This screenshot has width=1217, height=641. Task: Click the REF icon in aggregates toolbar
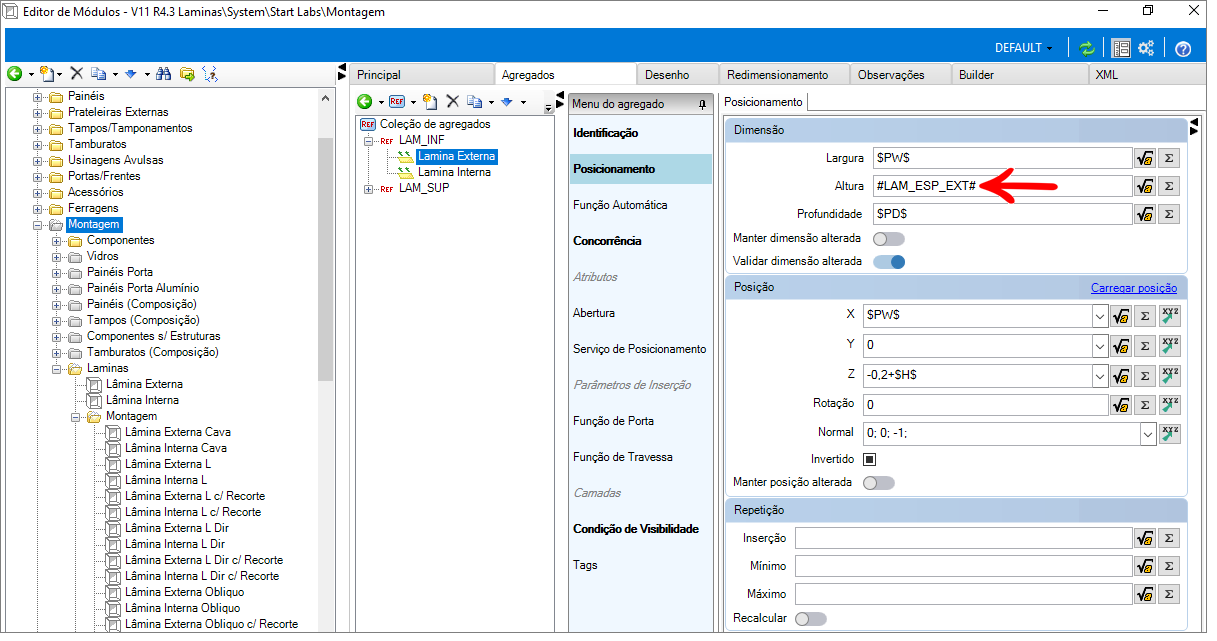click(x=397, y=101)
